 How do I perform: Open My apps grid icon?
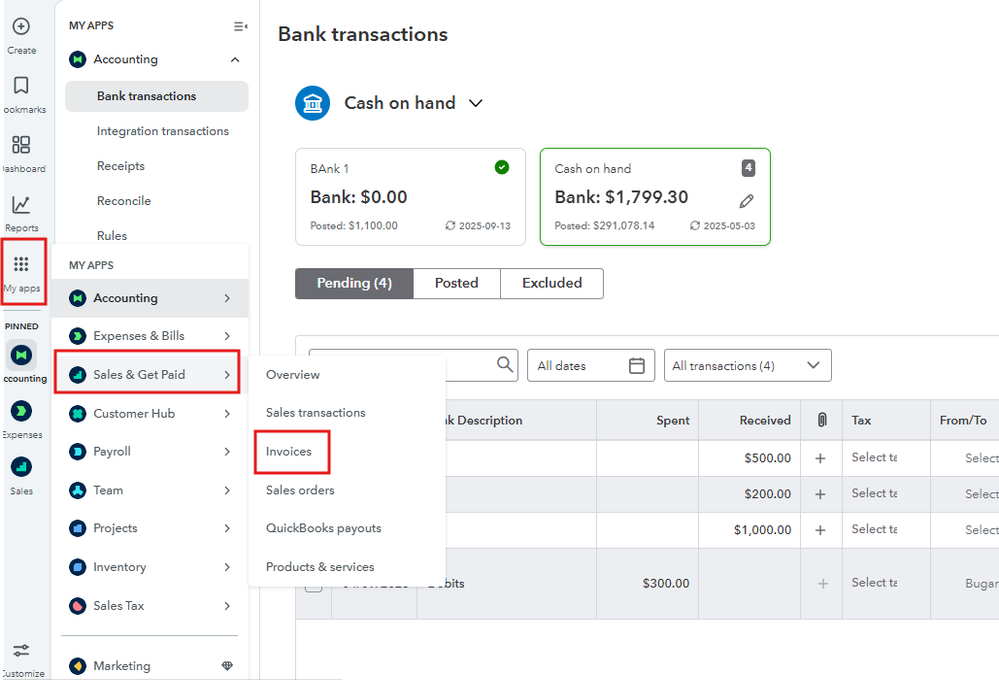point(21,264)
